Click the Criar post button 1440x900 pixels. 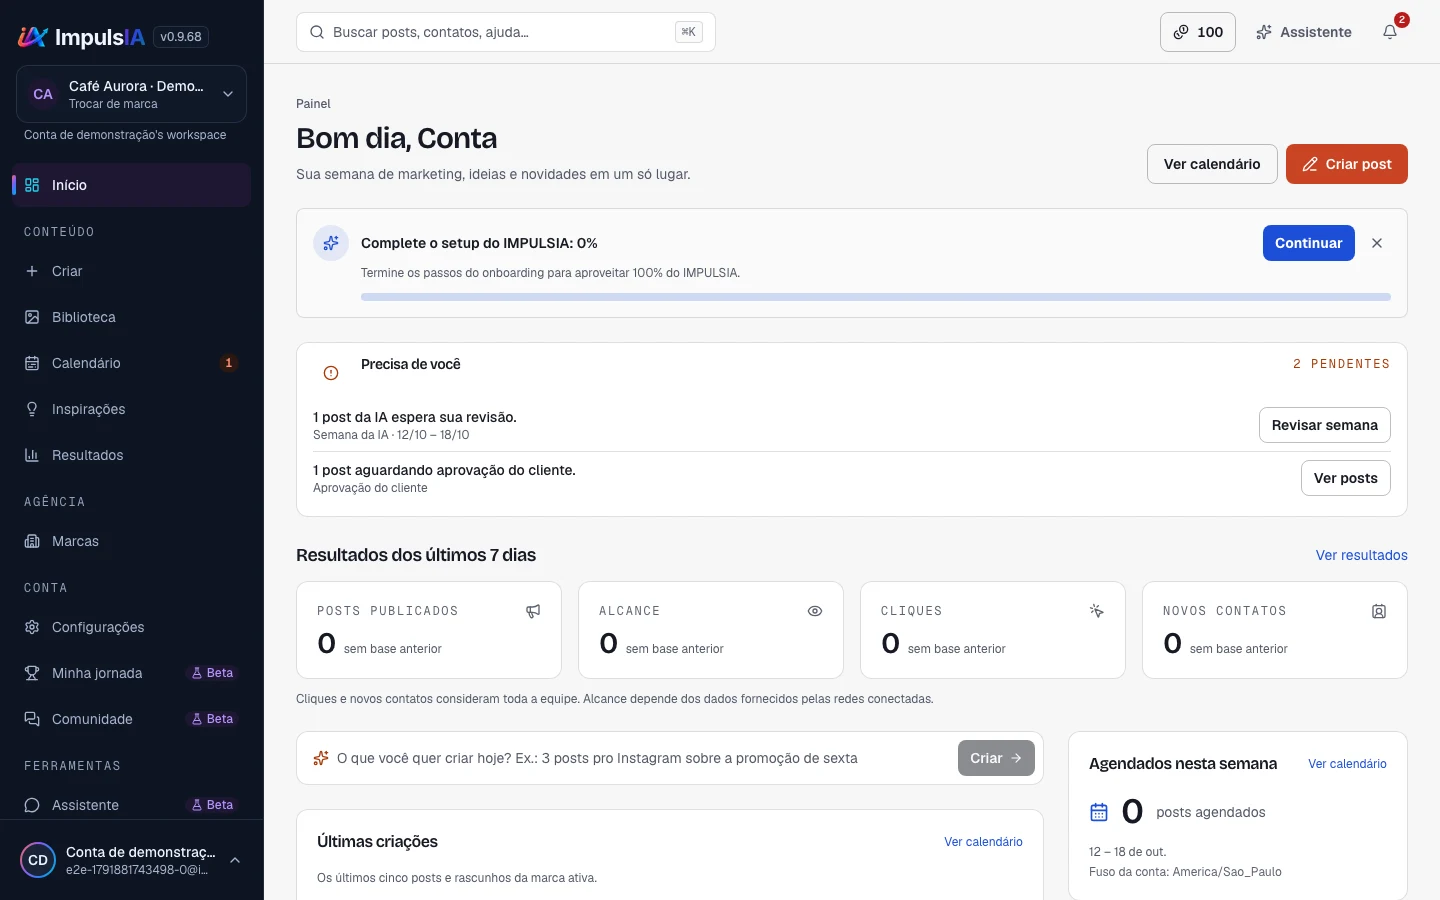tap(1347, 164)
